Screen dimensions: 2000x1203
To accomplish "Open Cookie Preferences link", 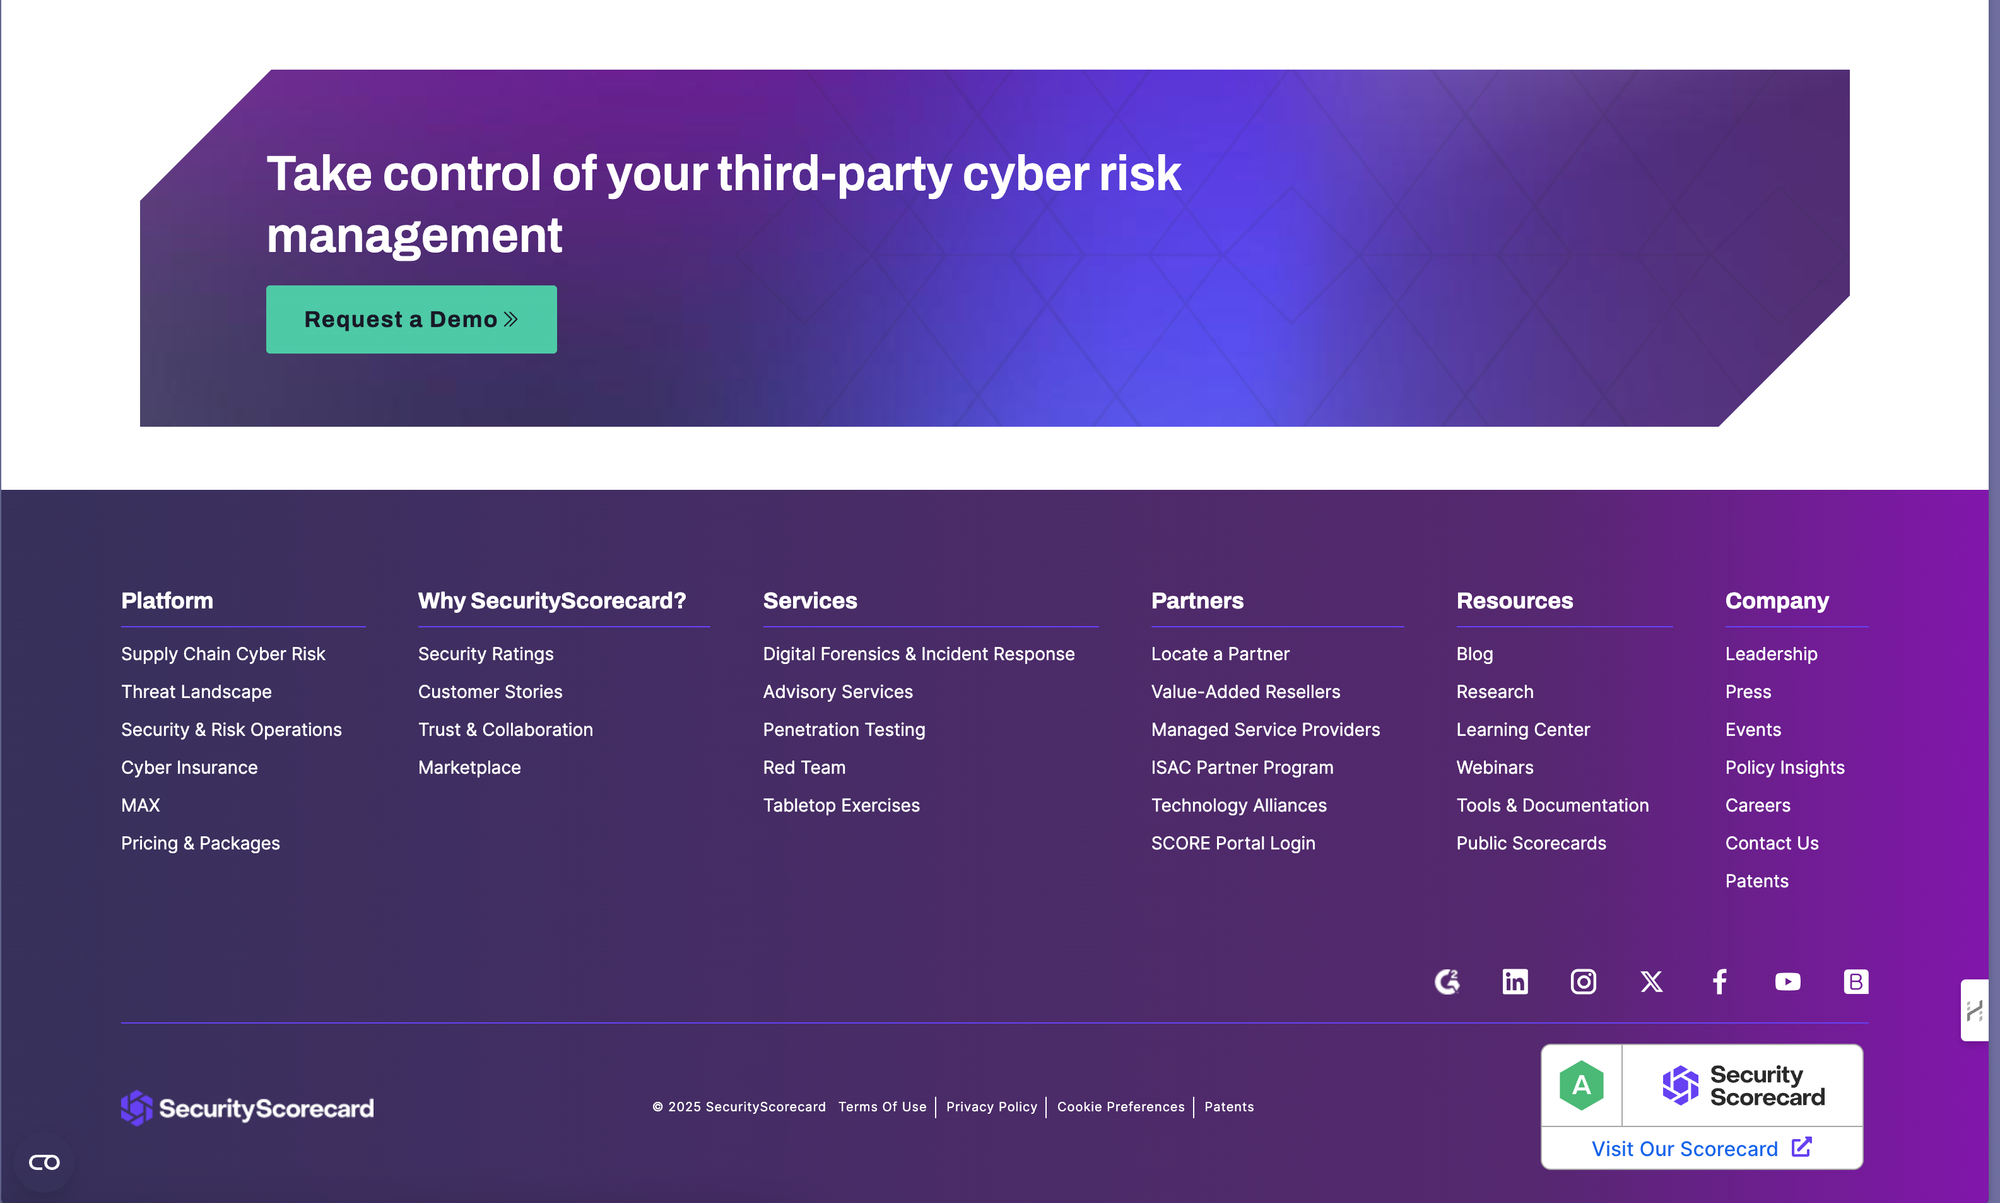I will [1120, 1107].
